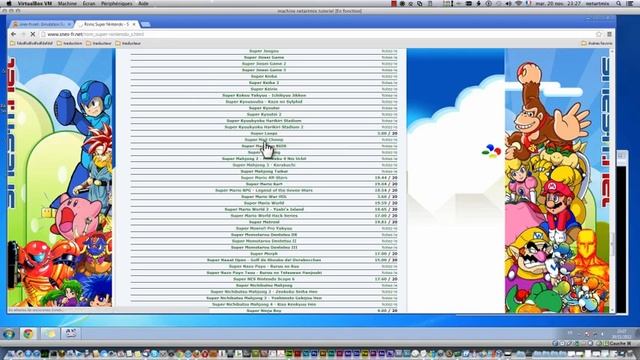This screenshot has width=640, height=360.
Task: Click the Chrome icon in Windows taskbar
Action: tap(29, 334)
